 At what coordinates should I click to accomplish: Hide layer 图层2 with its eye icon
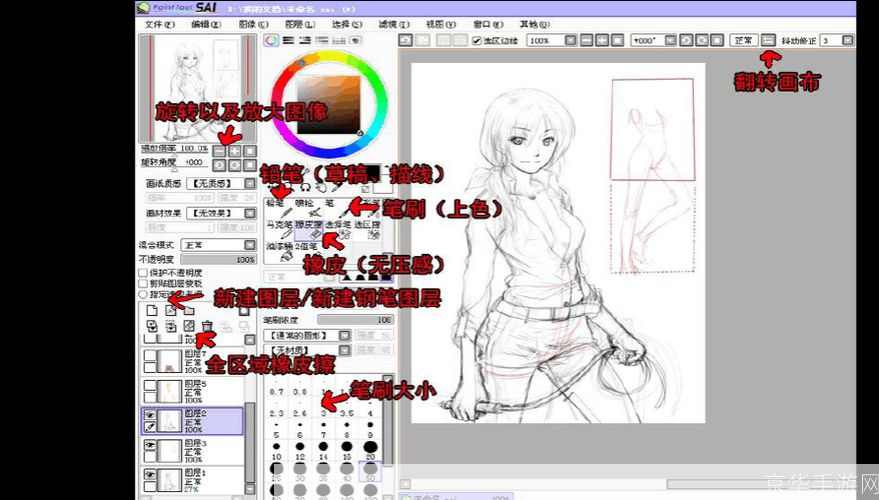point(150,415)
